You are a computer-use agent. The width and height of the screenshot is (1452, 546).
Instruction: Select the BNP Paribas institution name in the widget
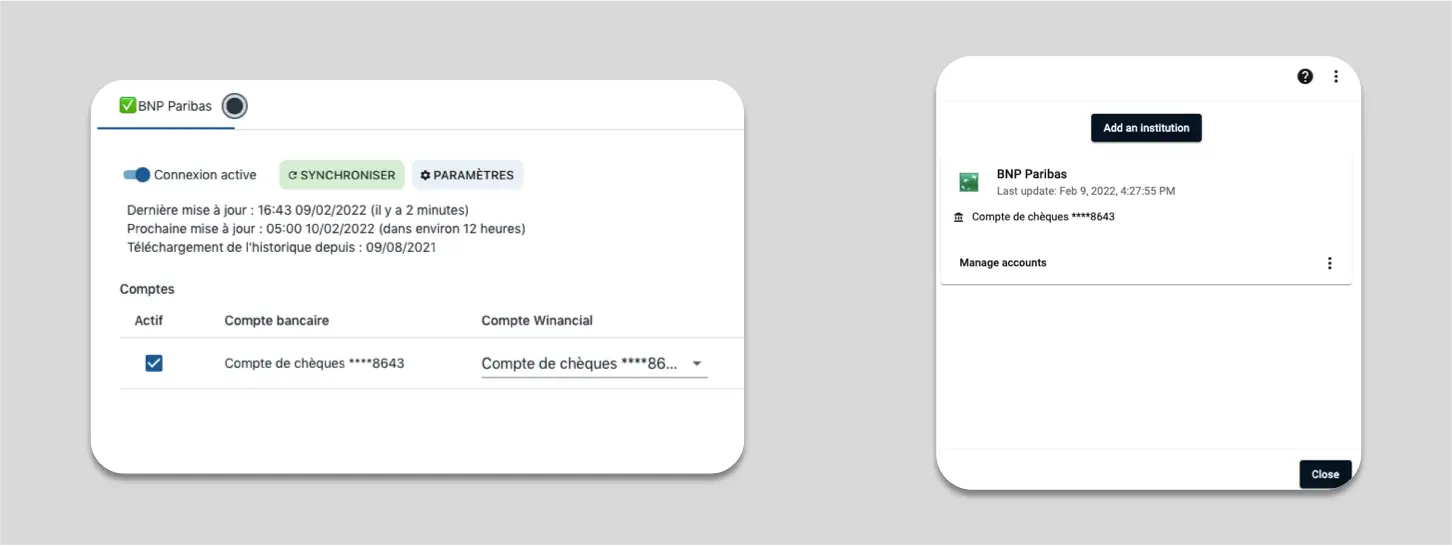point(1032,174)
